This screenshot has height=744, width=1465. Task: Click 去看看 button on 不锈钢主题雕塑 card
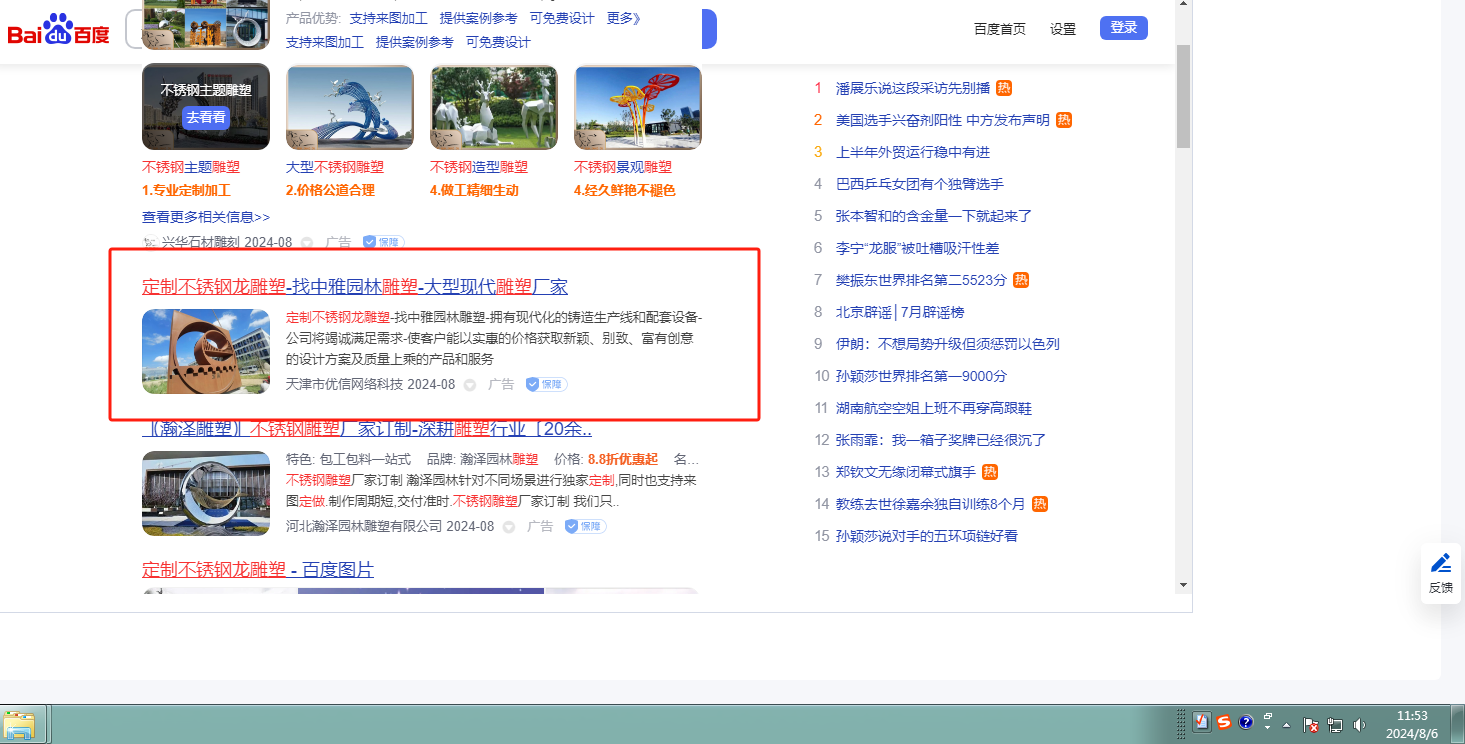[x=206, y=118]
